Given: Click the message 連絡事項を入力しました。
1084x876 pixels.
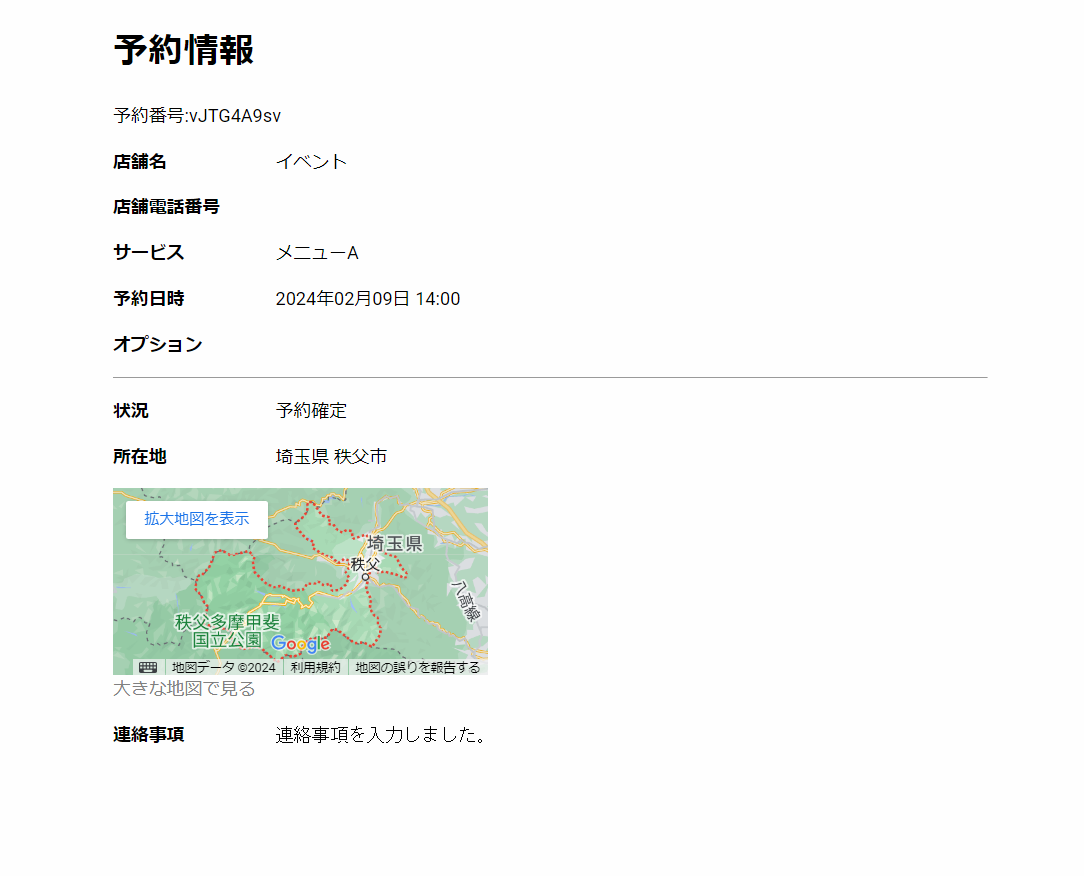Looking at the screenshot, I should pos(382,734).
